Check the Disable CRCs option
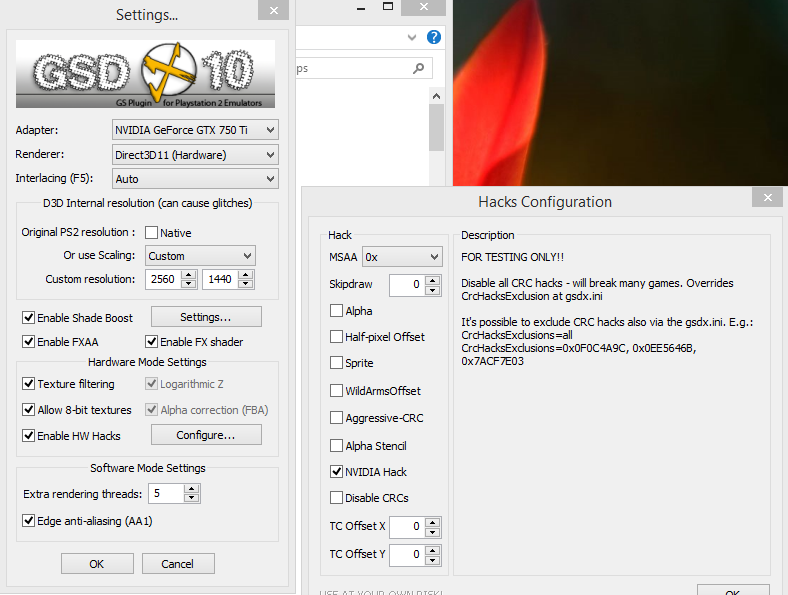 pyautogui.click(x=336, y=498)
